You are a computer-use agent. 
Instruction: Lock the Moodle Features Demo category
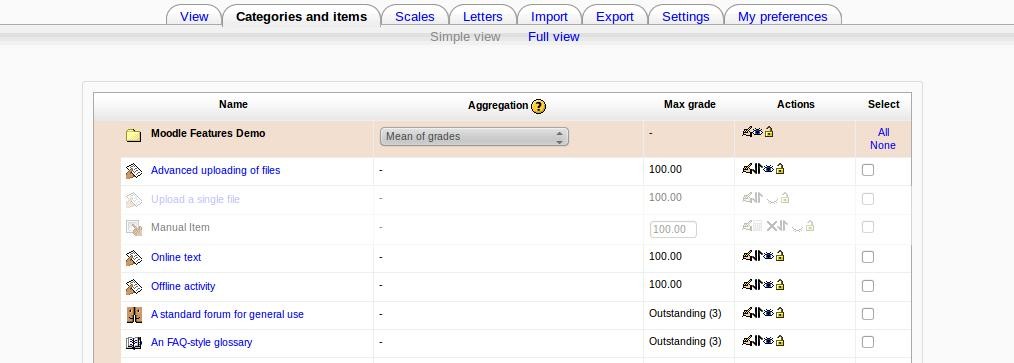click(x=769, y=132)
